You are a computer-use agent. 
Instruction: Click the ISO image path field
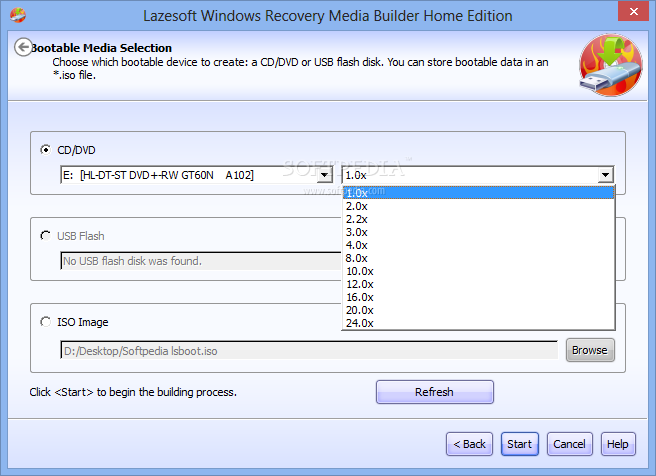309,350
